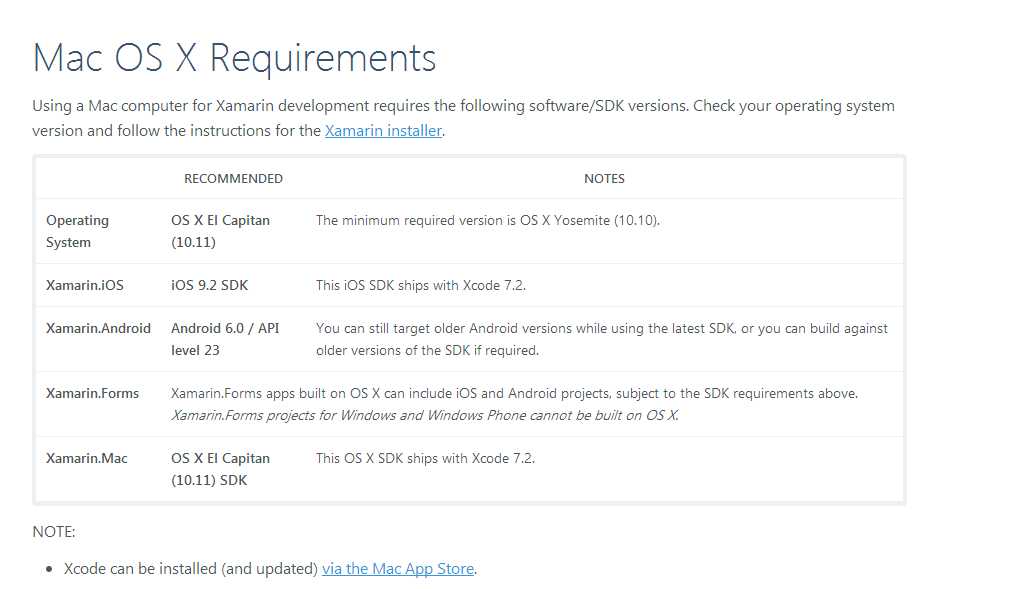Click the 'This OS X SDK ships with Xcode 7.2' note
1032x589 pixels.
425,458
